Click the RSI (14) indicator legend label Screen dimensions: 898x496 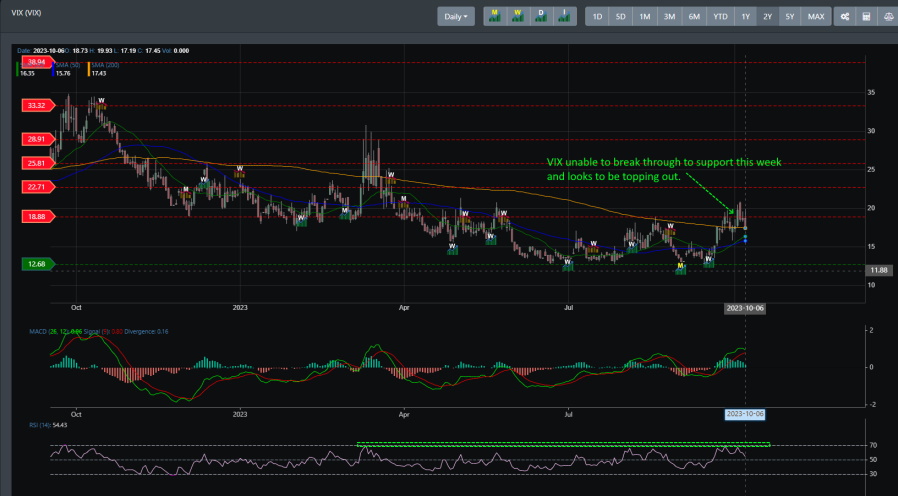[x=48, y=425]
